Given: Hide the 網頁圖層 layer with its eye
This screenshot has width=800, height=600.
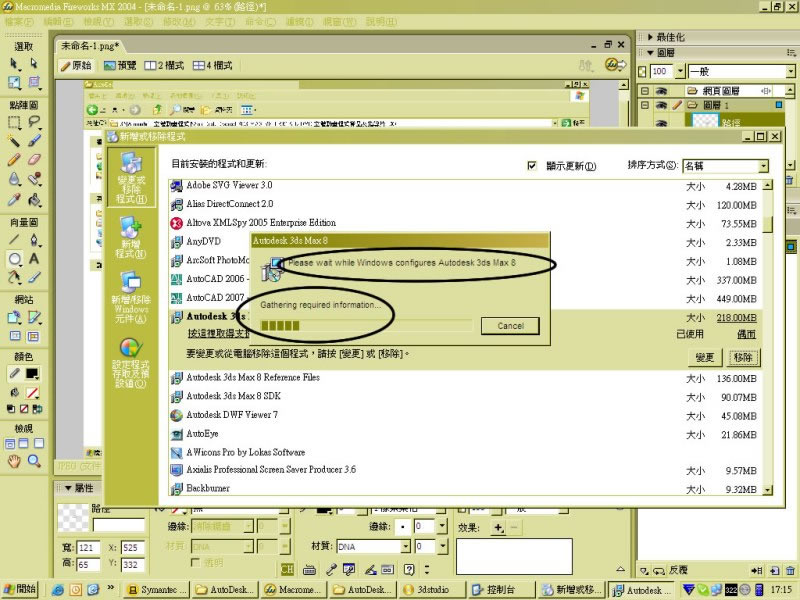Looking at the screenshot, I should coord(661,91).
